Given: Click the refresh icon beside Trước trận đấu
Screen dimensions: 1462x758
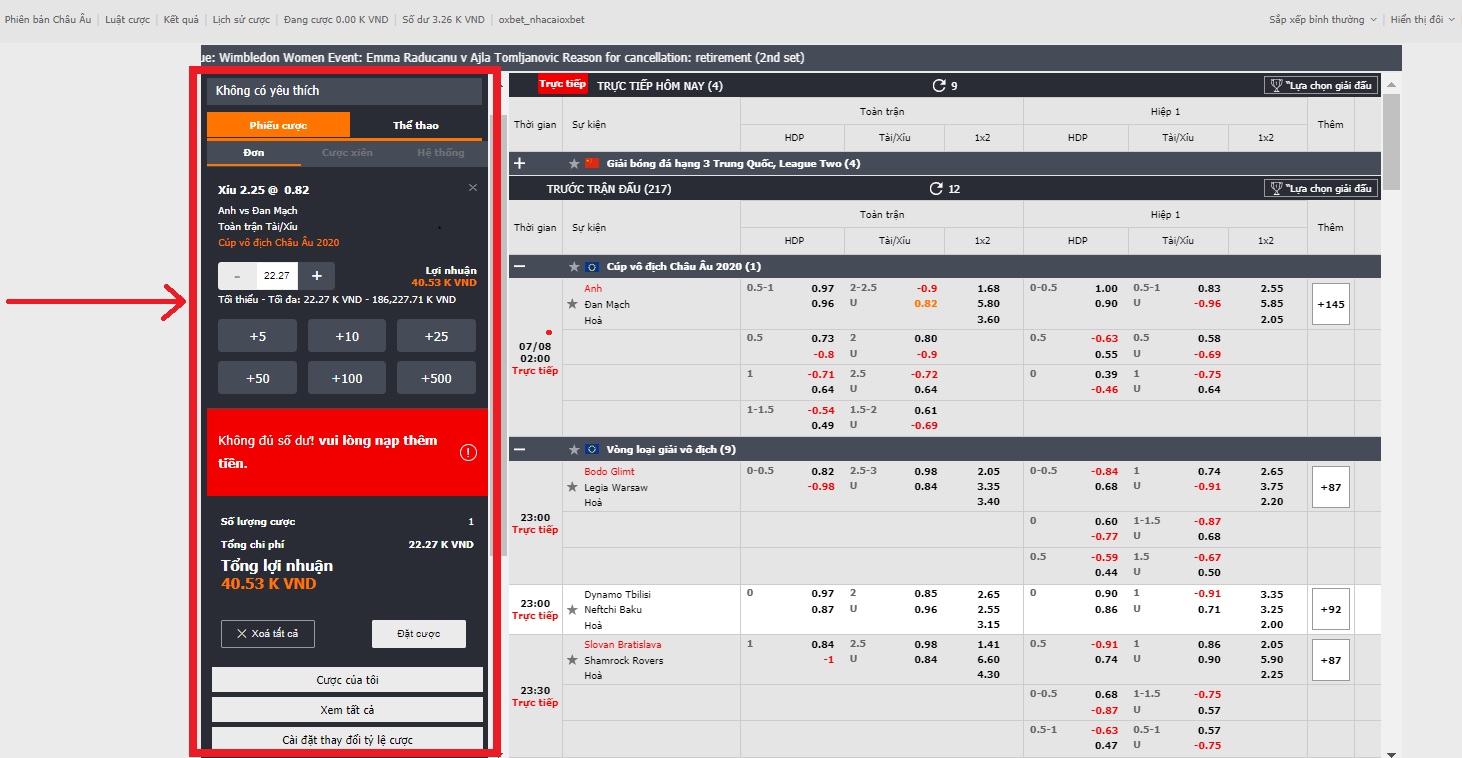Looking at the screenshot, I should coord(937,189).
